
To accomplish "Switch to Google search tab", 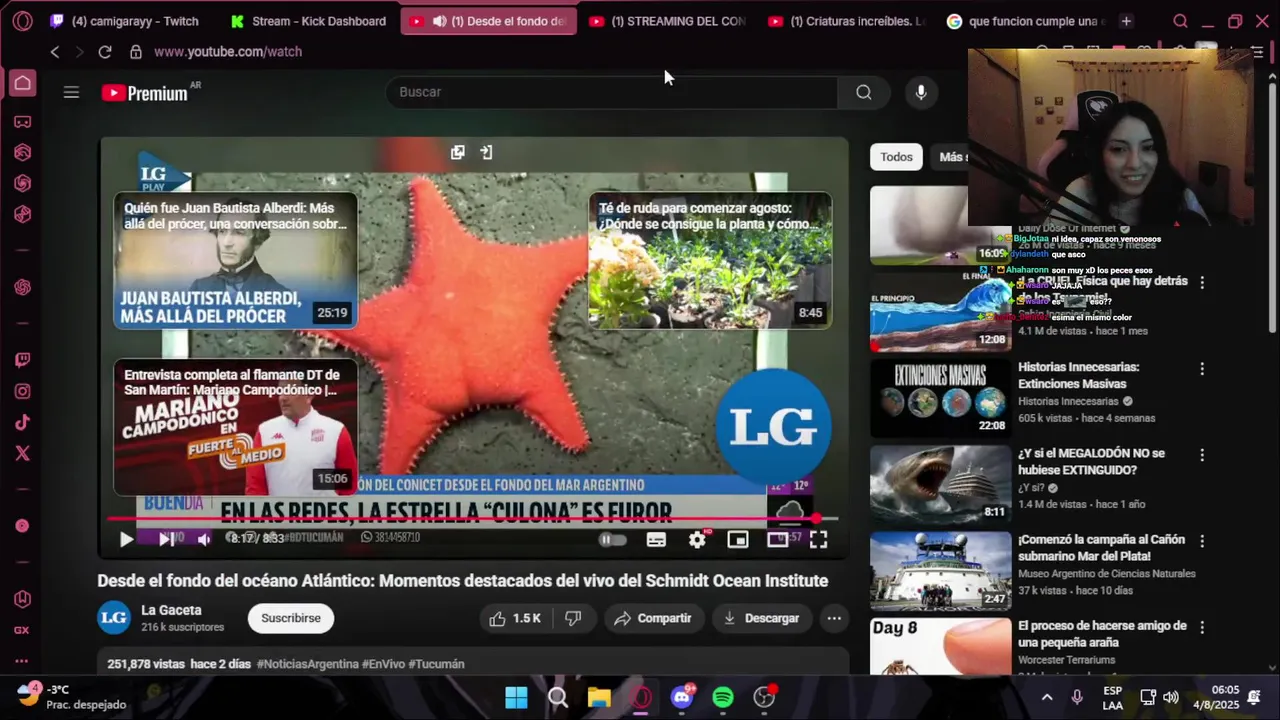I will pos(1025,21).
